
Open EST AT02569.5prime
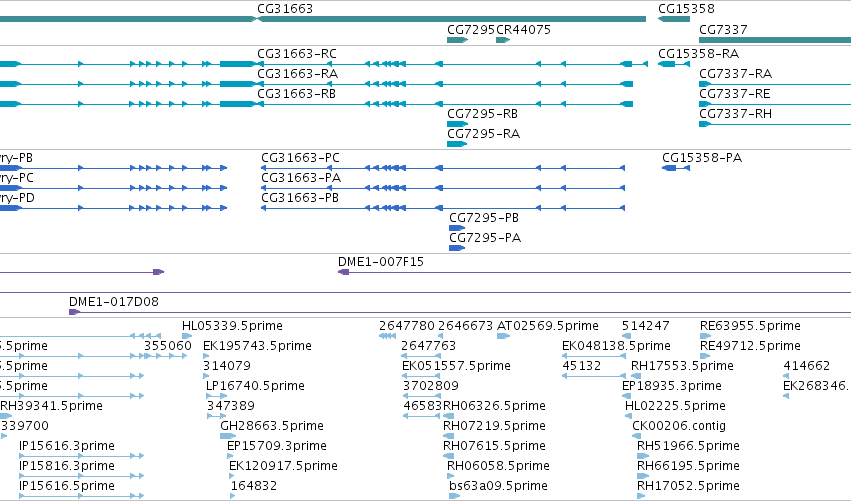point(548,326)
